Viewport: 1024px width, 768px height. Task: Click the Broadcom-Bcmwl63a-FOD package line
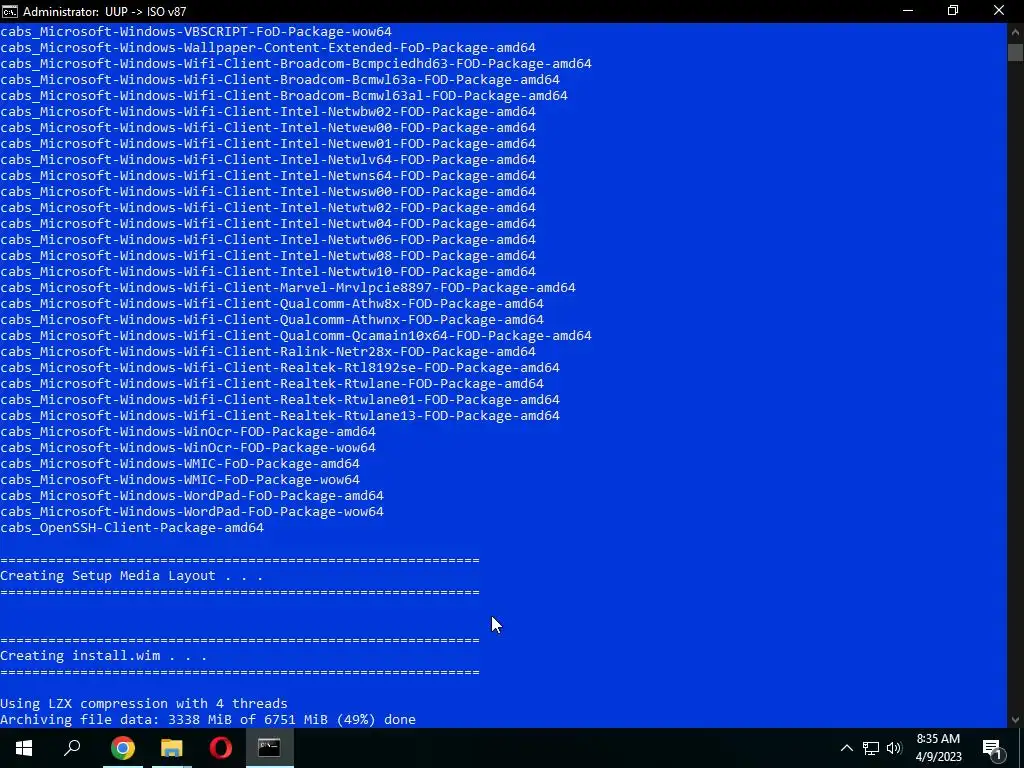point(280,80)
